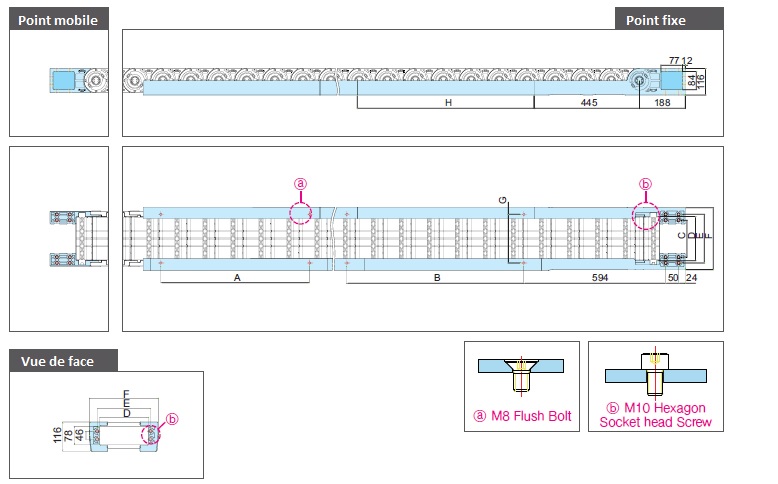The width and height of the screenshot is (778, 484).
Task: Click dimension label A under the top view
Action: pyautogui.click(x=236, y=279)
